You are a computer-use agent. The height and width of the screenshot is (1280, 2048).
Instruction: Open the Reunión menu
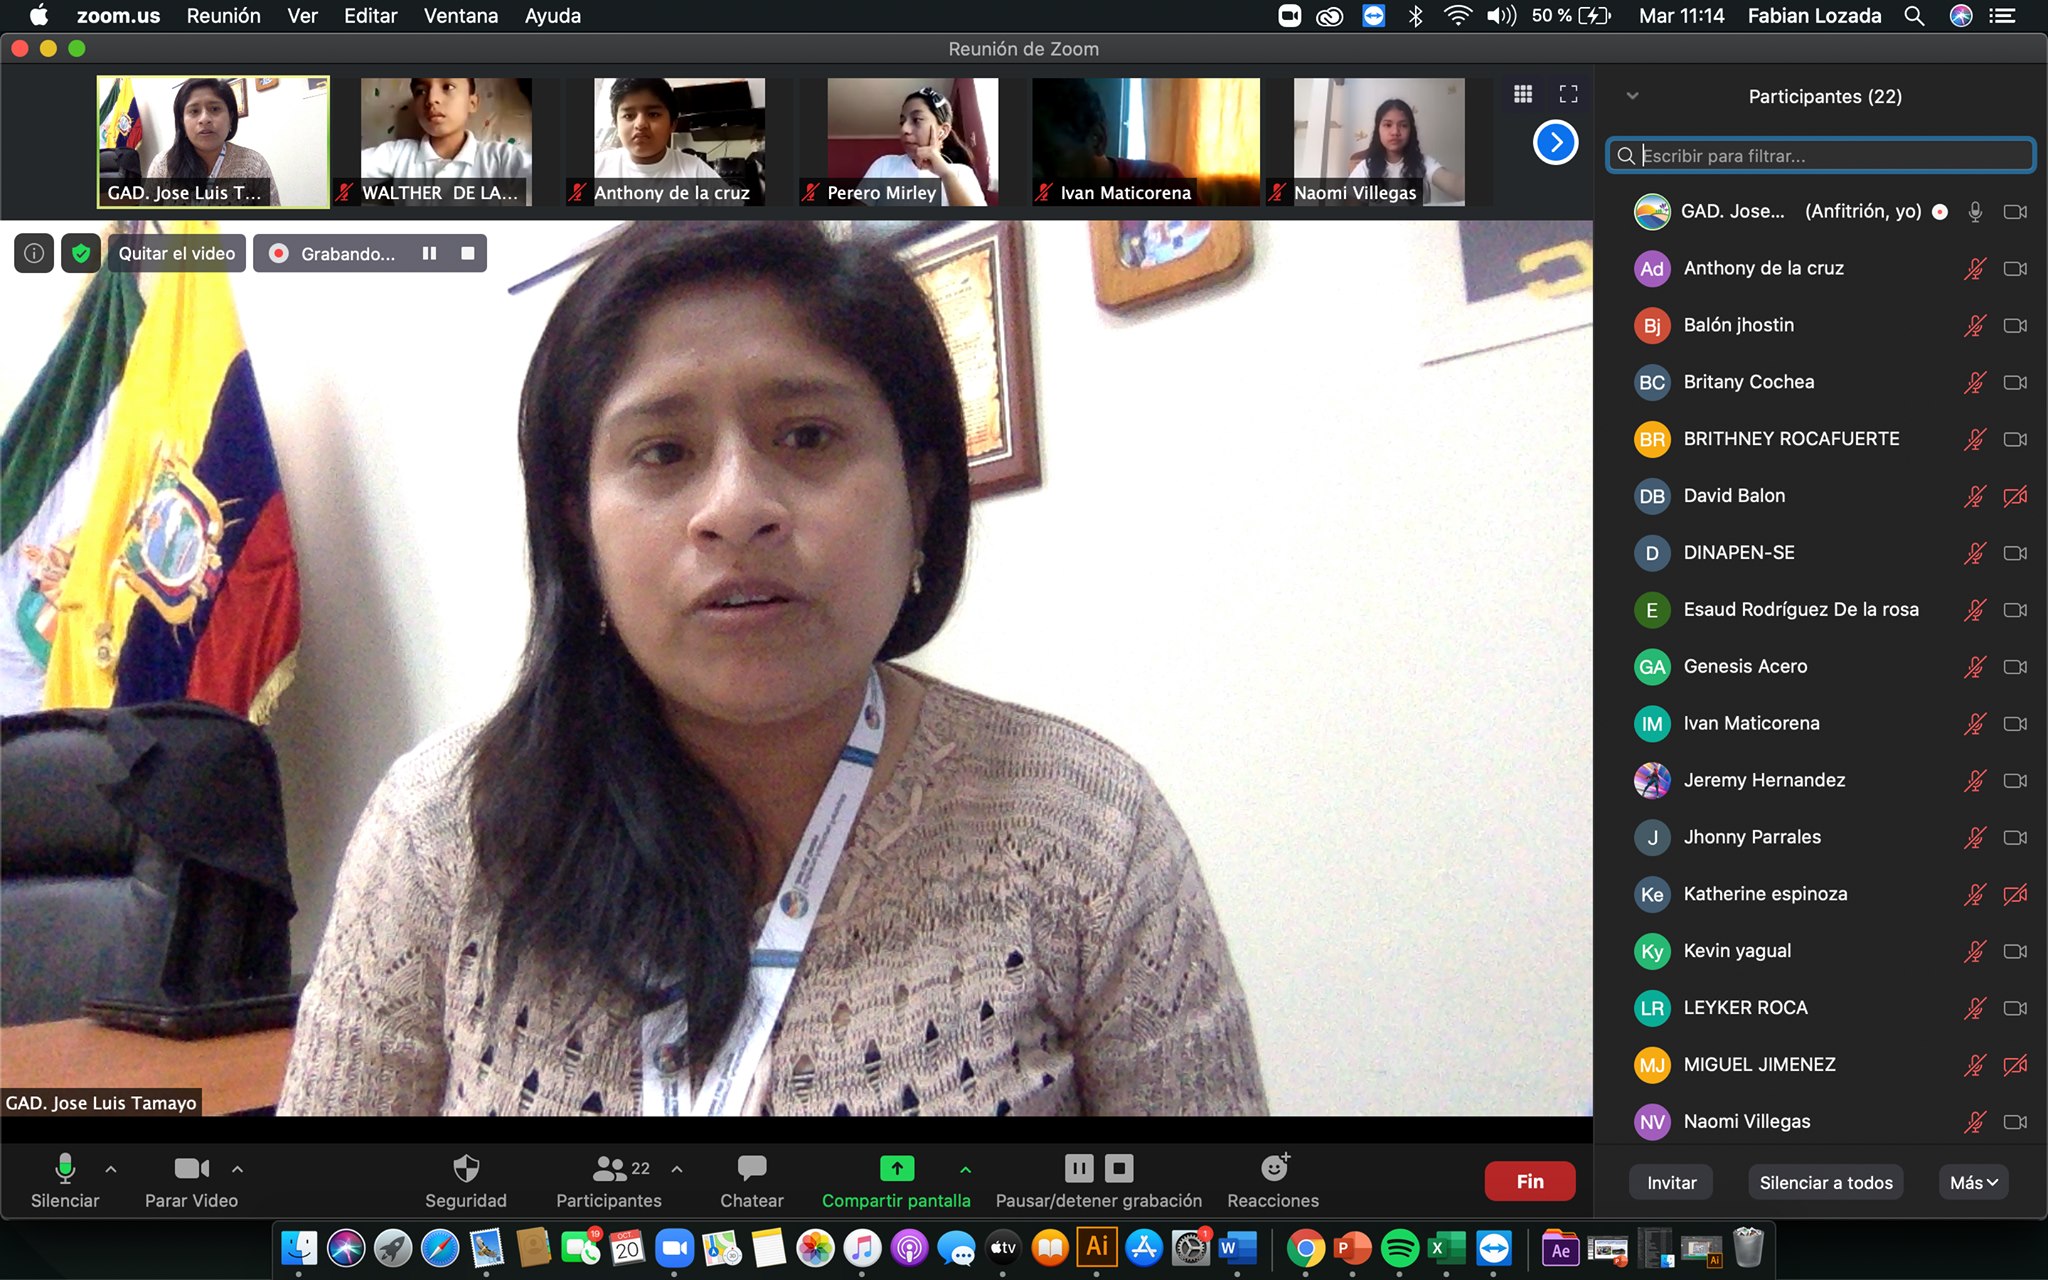click(x=223, y=16)
